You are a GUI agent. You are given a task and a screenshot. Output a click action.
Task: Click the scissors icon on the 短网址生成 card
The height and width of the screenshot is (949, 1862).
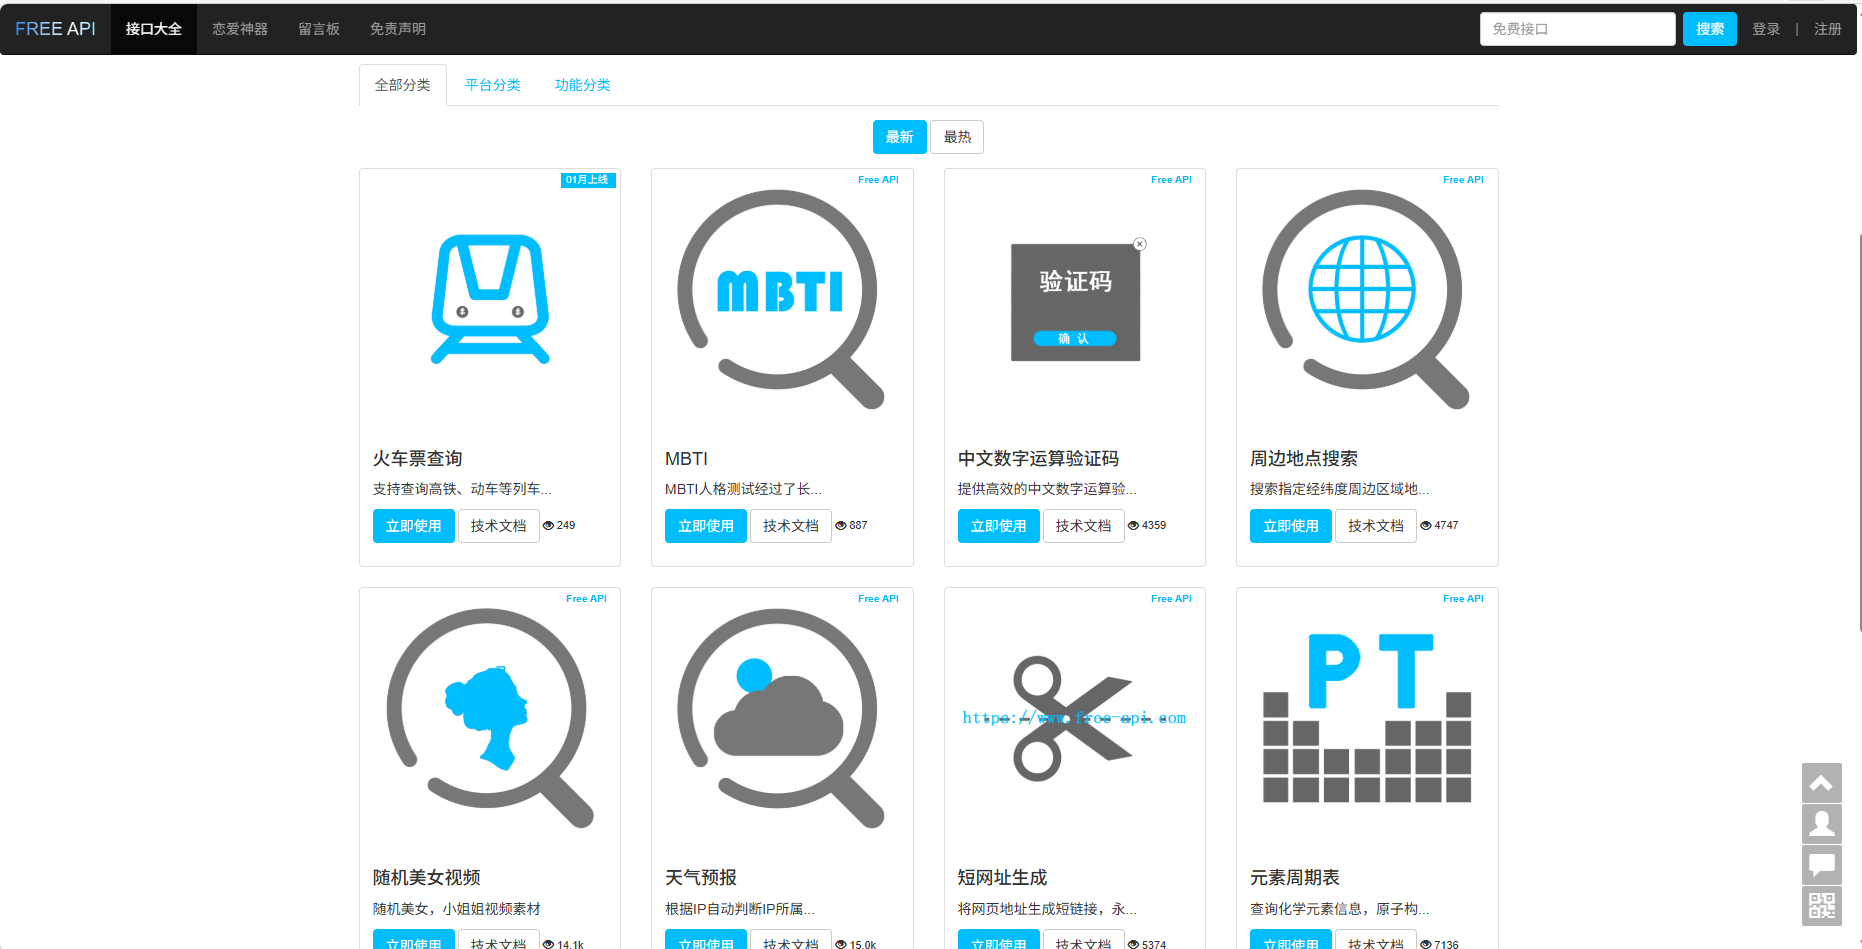click(x=1070, y=715)
